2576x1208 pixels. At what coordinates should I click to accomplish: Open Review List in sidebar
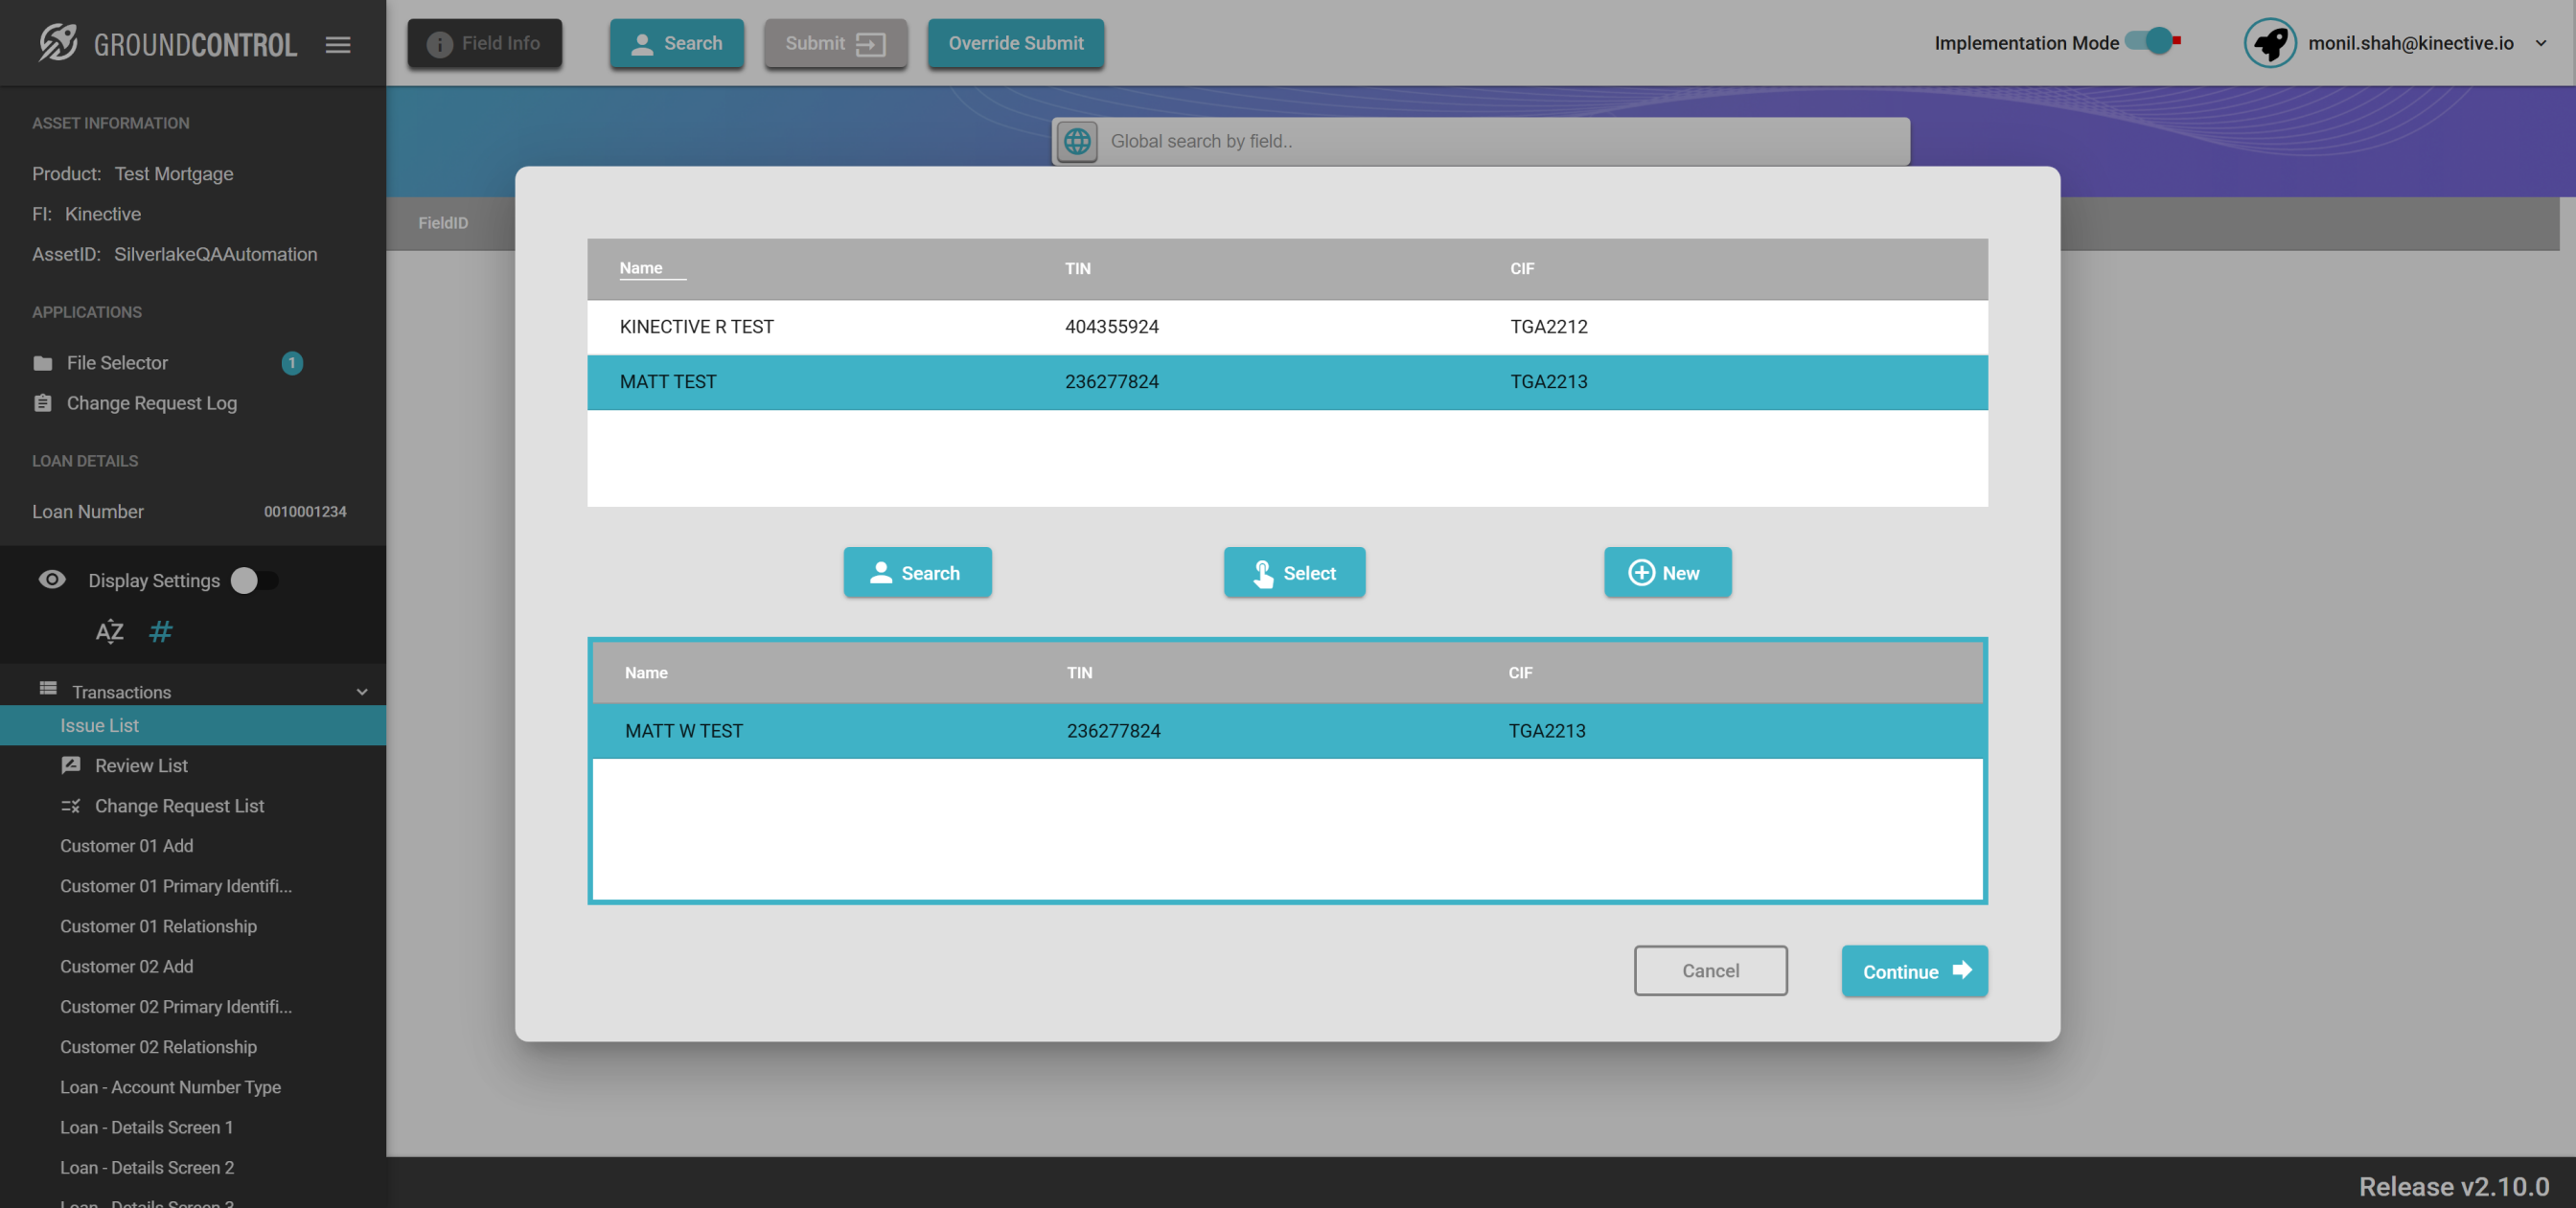pos(140,765)
